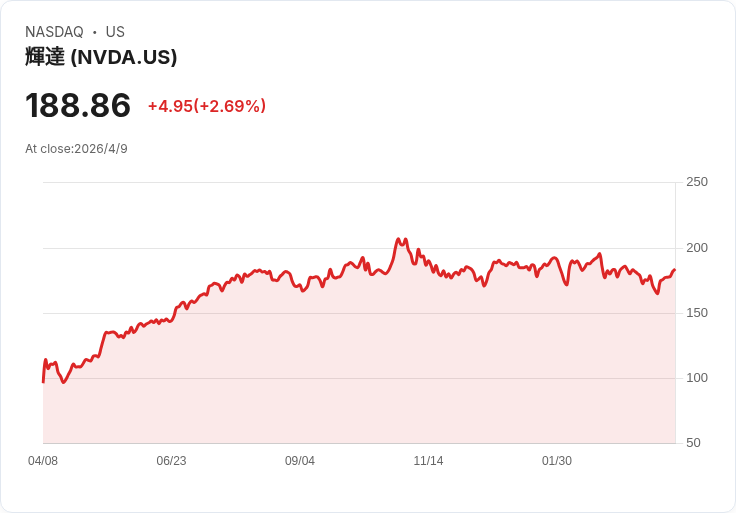Screen dimensions: 736x513
Task: Click the leftmost start of the price line
Action: pyautogui.click(x=43, y=382)
